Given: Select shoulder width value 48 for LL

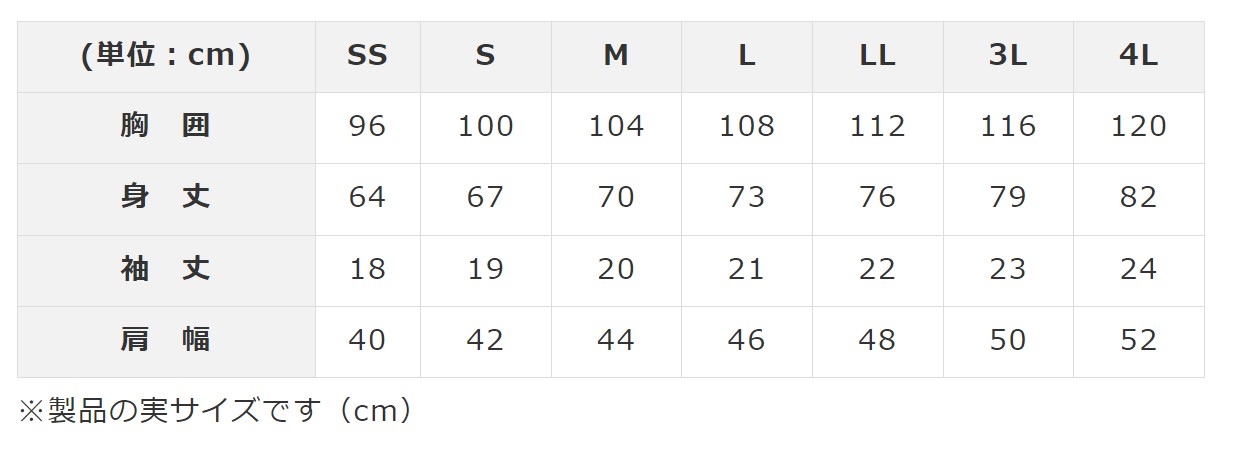Looking at the screenshot, I should tap(877, 340).
